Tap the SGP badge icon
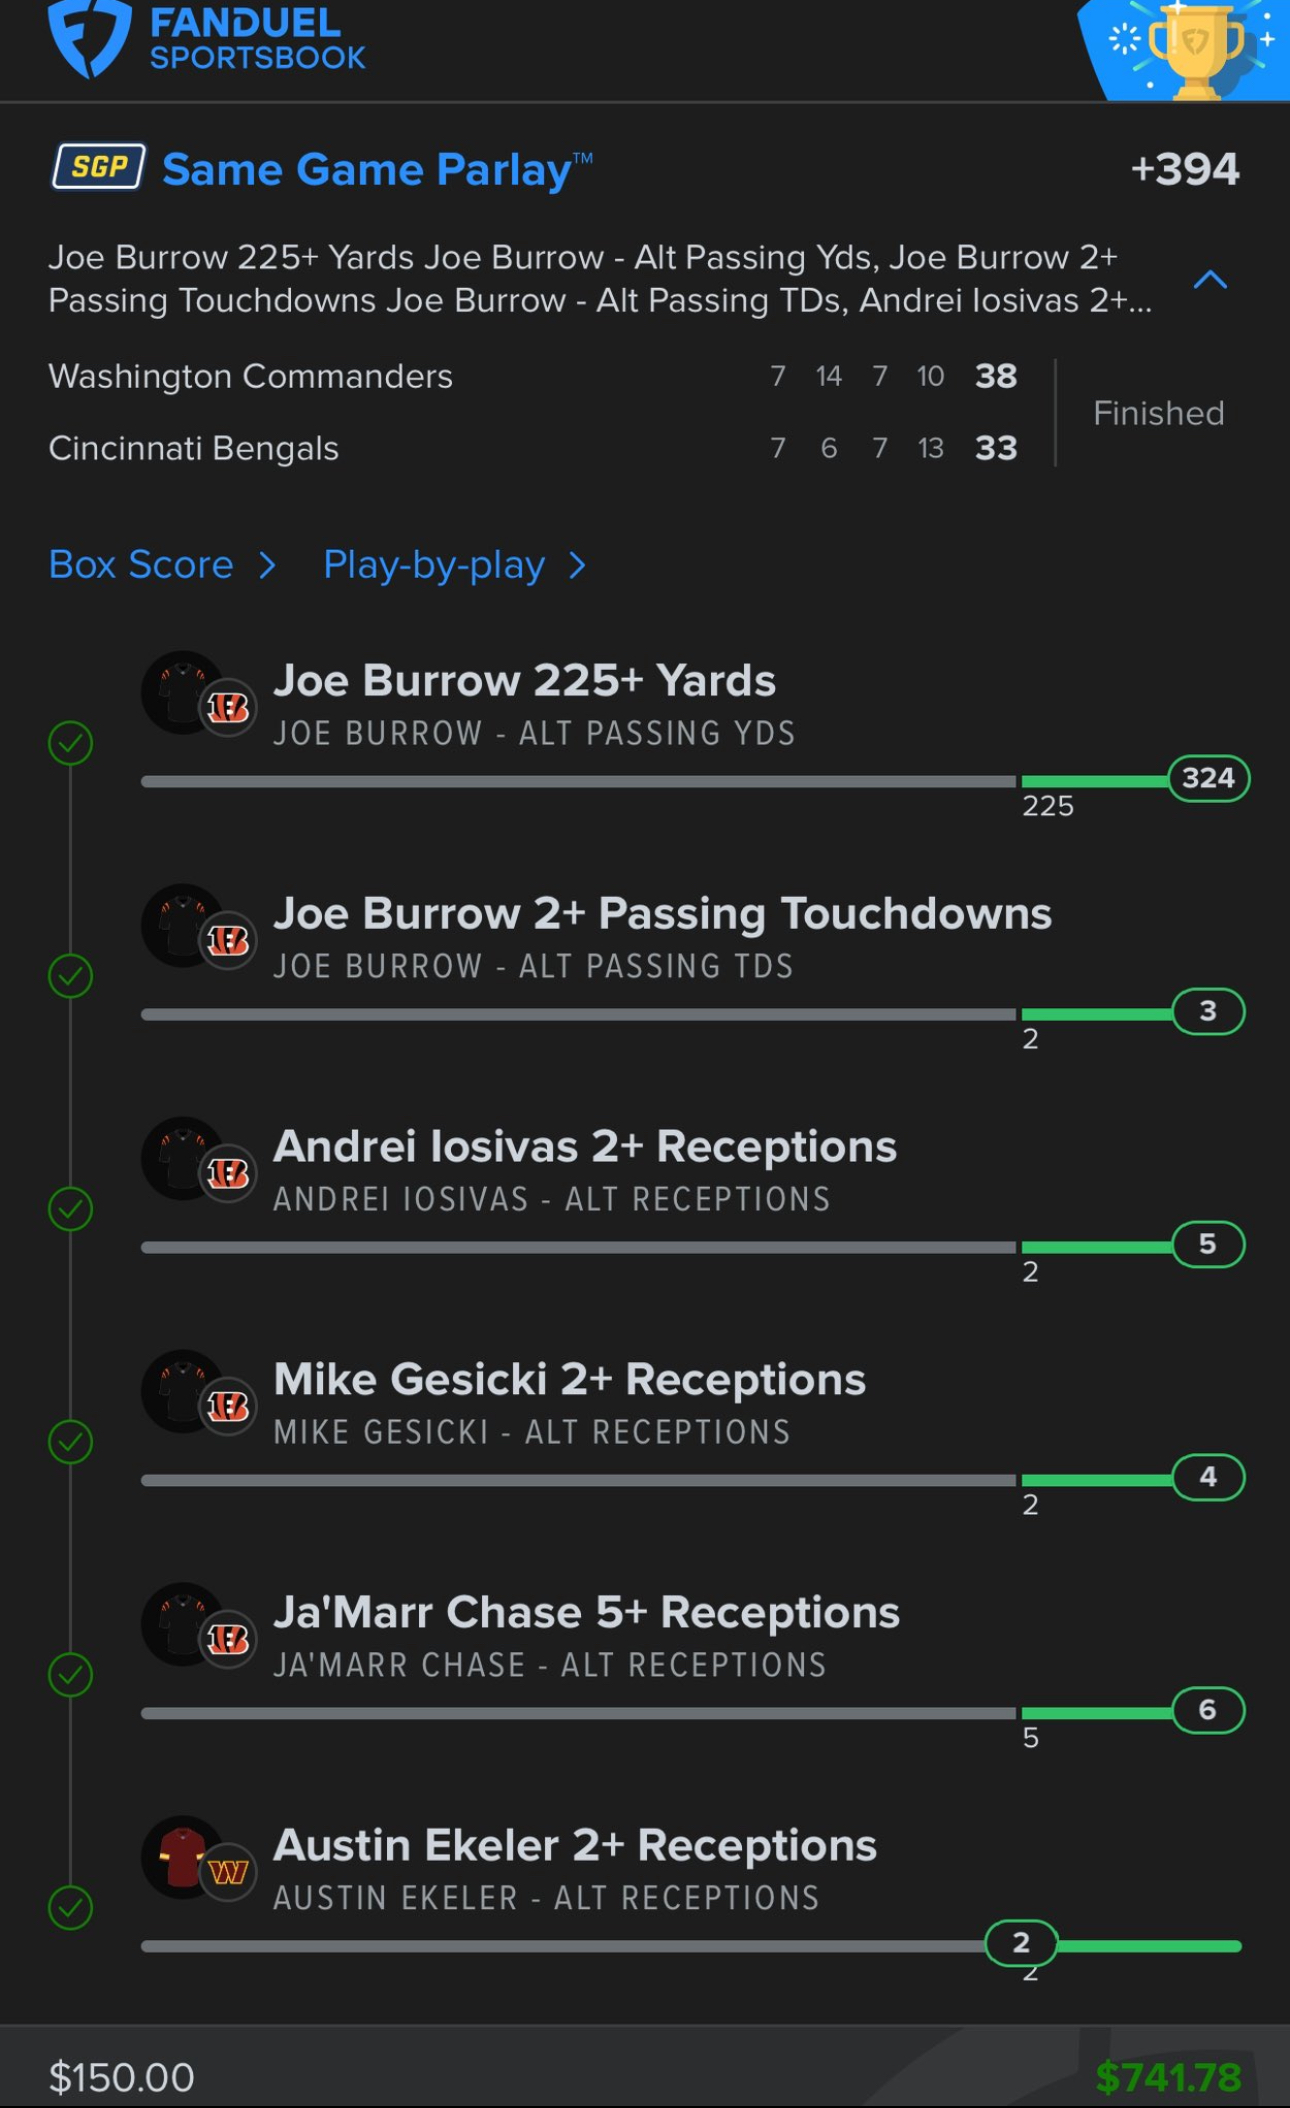This screenshot has height=2108, width=1290. (99, 167)
